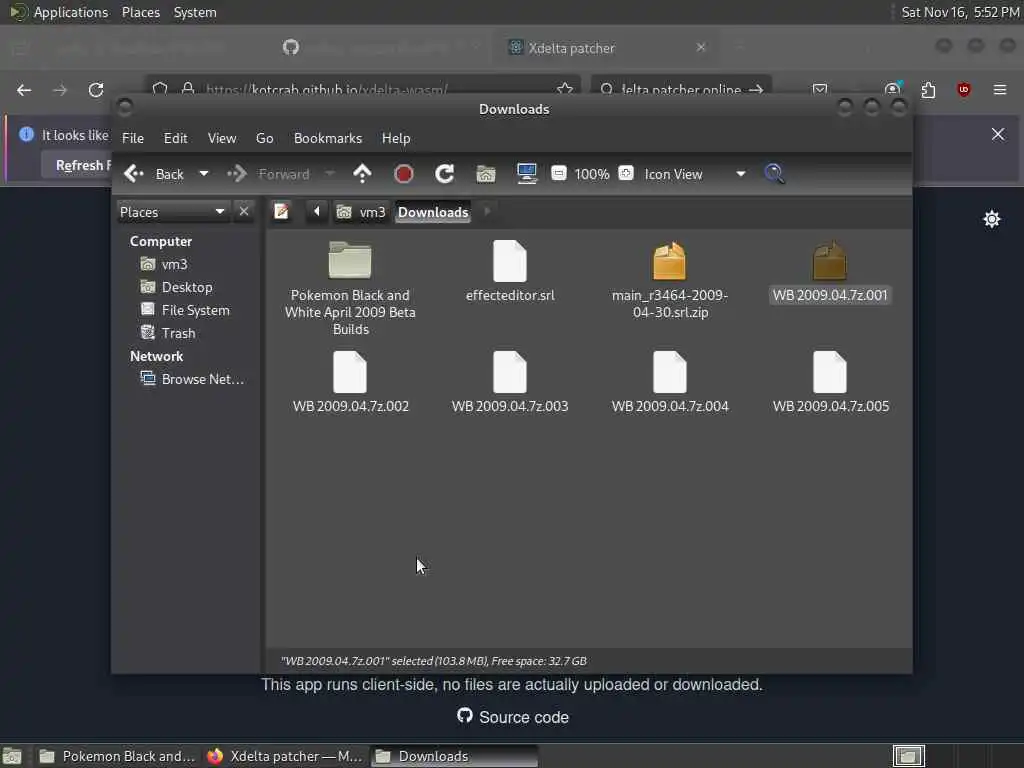Go up to parent folder arrow

point(362,174)
